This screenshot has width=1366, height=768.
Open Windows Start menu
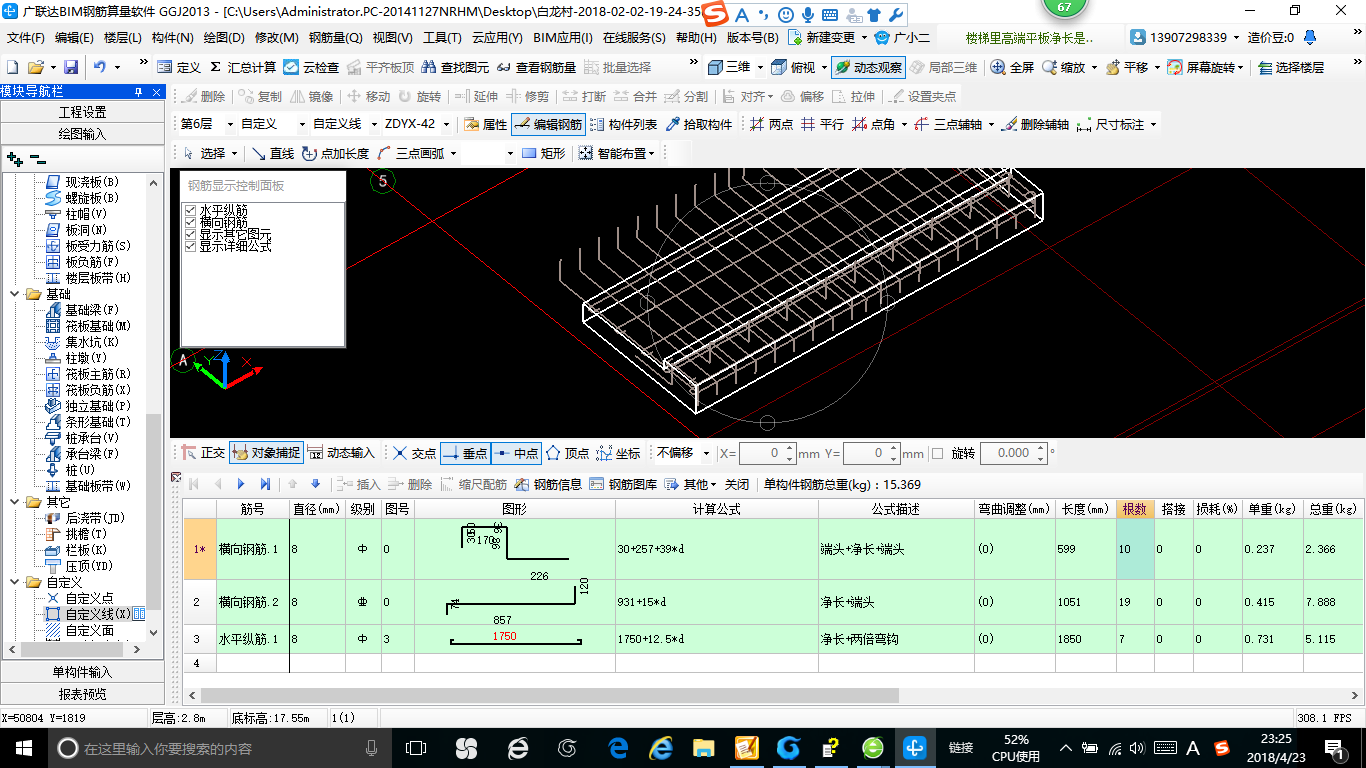point(23,747)
